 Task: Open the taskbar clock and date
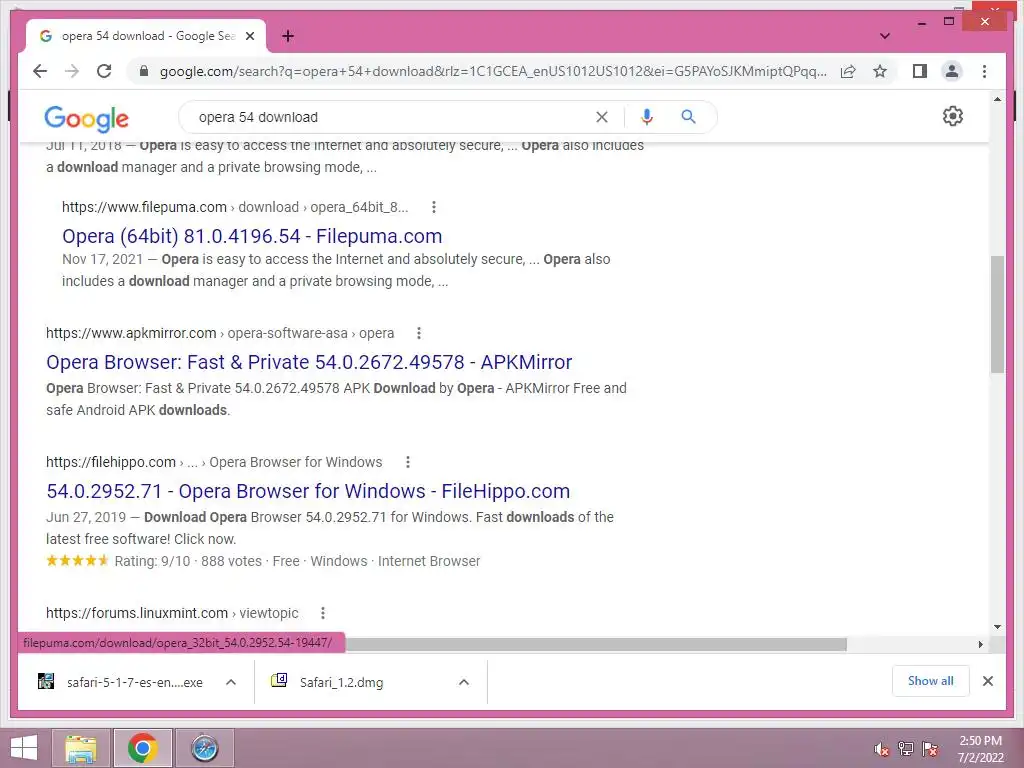(980, 749)
